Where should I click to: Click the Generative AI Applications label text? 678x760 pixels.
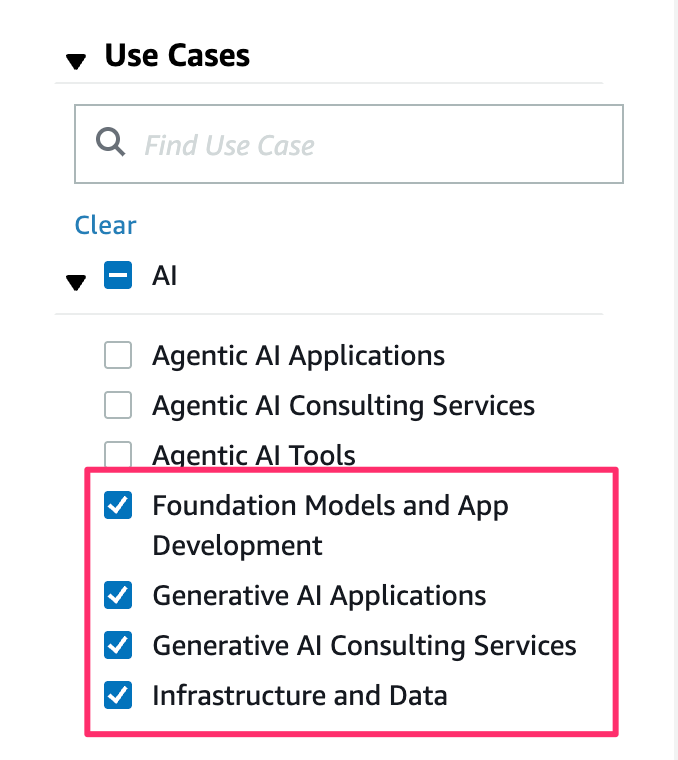[x=319, y=596]
